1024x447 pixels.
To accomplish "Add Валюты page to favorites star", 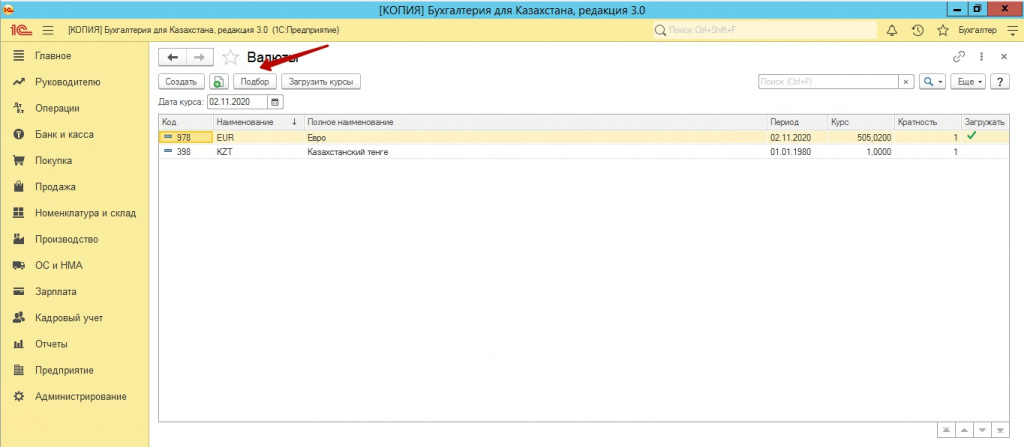I will click(x=231, y=58).
